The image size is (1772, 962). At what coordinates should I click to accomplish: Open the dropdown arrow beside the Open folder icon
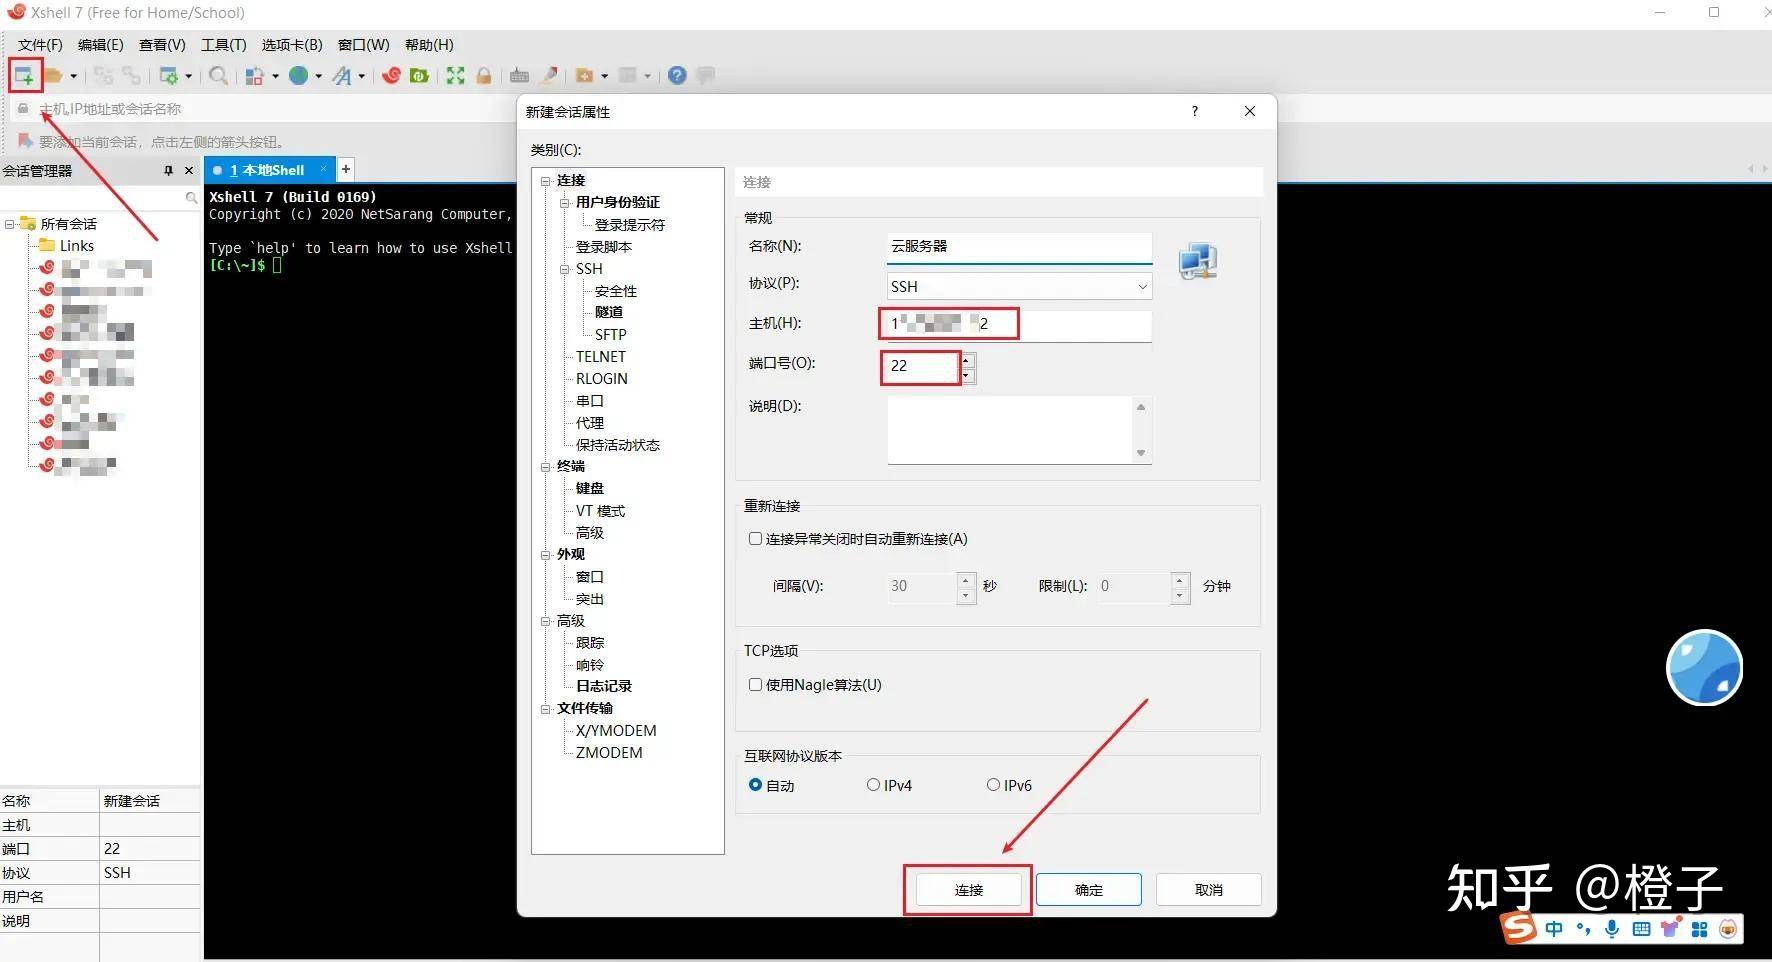73,76
